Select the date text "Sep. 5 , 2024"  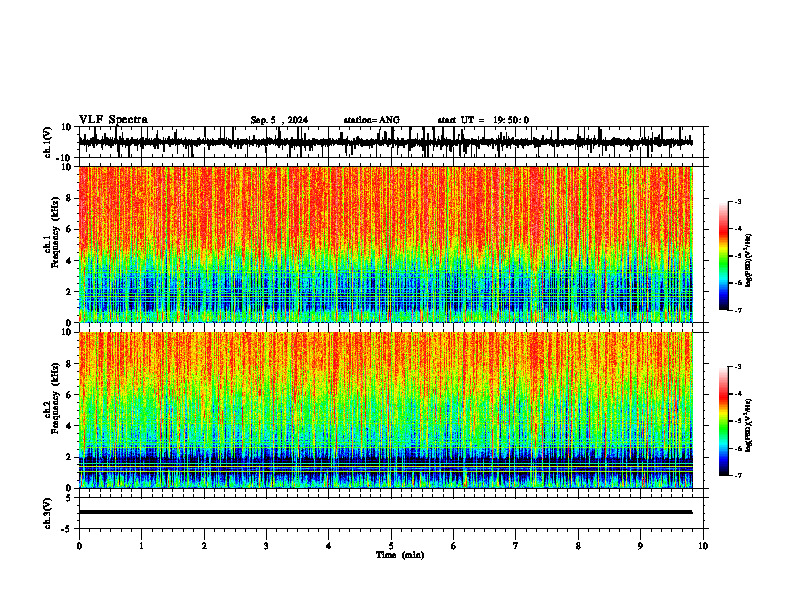click(279, 120)
